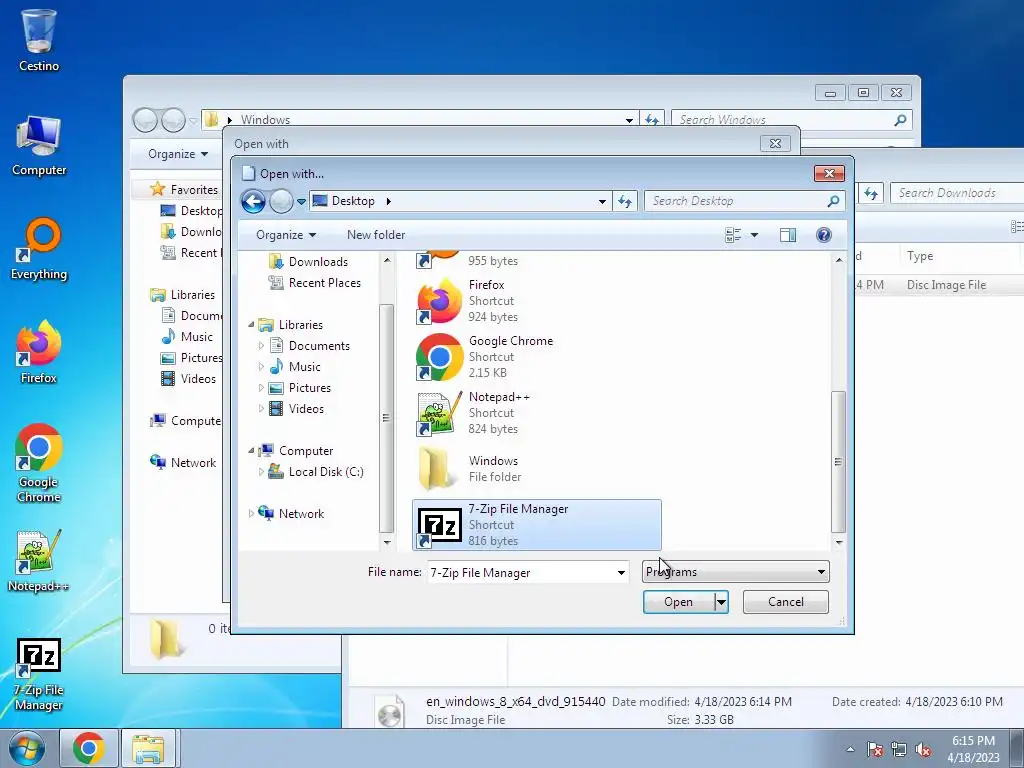Click the network icon in system tray

[899, 749]
